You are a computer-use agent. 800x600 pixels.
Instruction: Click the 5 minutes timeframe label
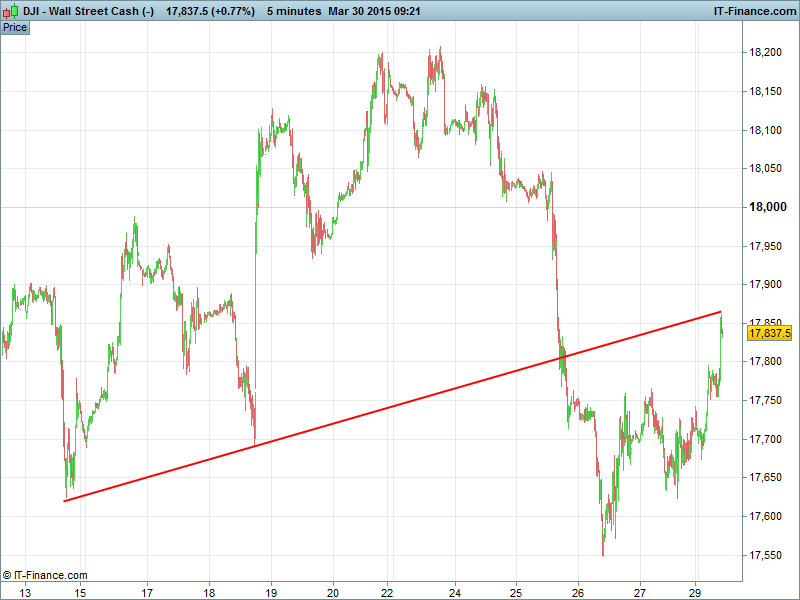tap(294, 11)
